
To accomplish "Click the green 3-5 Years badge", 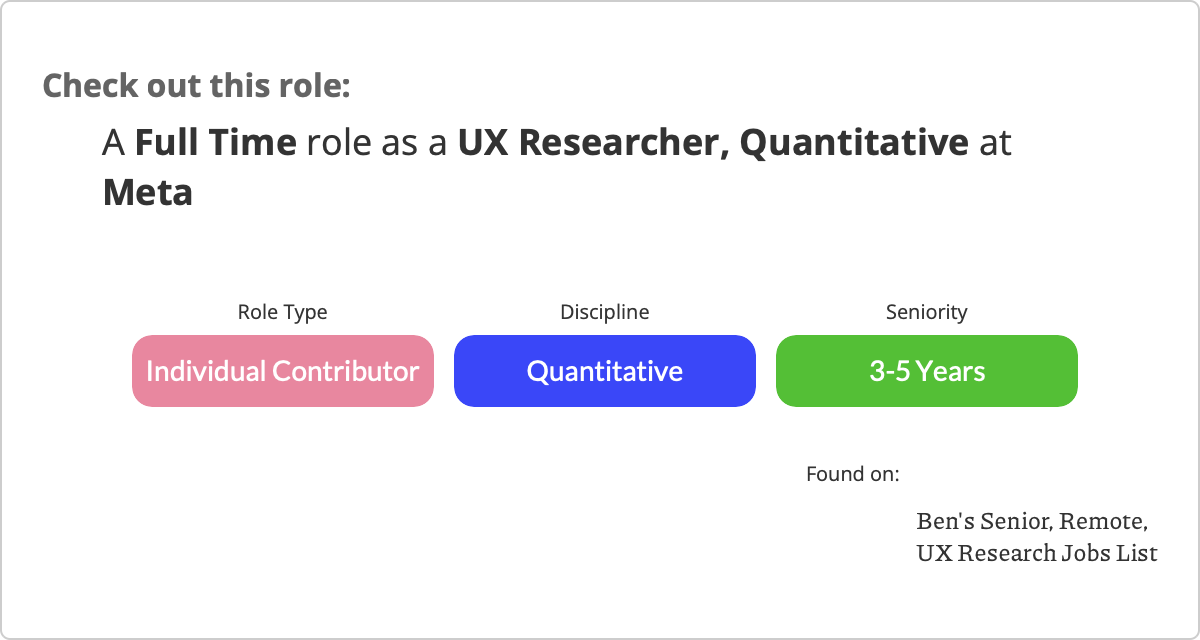I will (927, 371).
